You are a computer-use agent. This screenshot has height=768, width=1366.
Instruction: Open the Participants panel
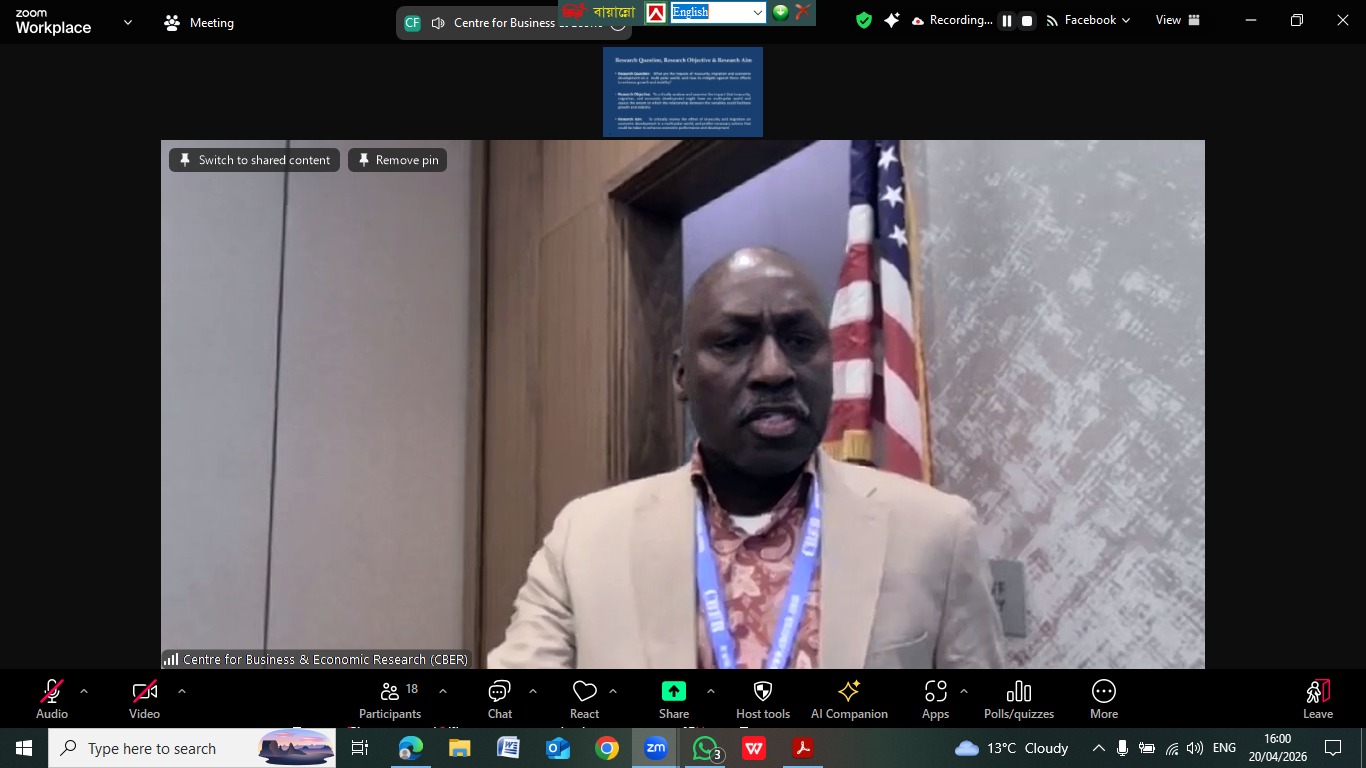[390, 699]
